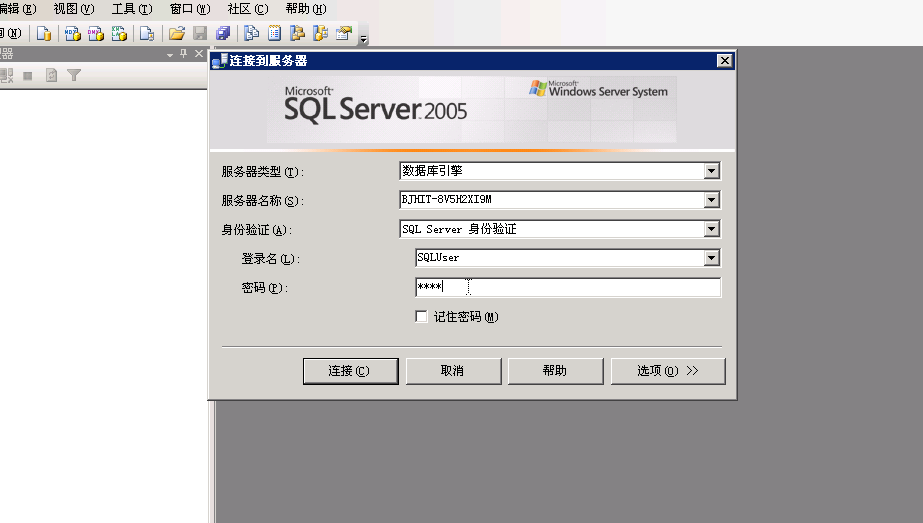
Task: Open the 编辑(E) menu
Action: 18,9
